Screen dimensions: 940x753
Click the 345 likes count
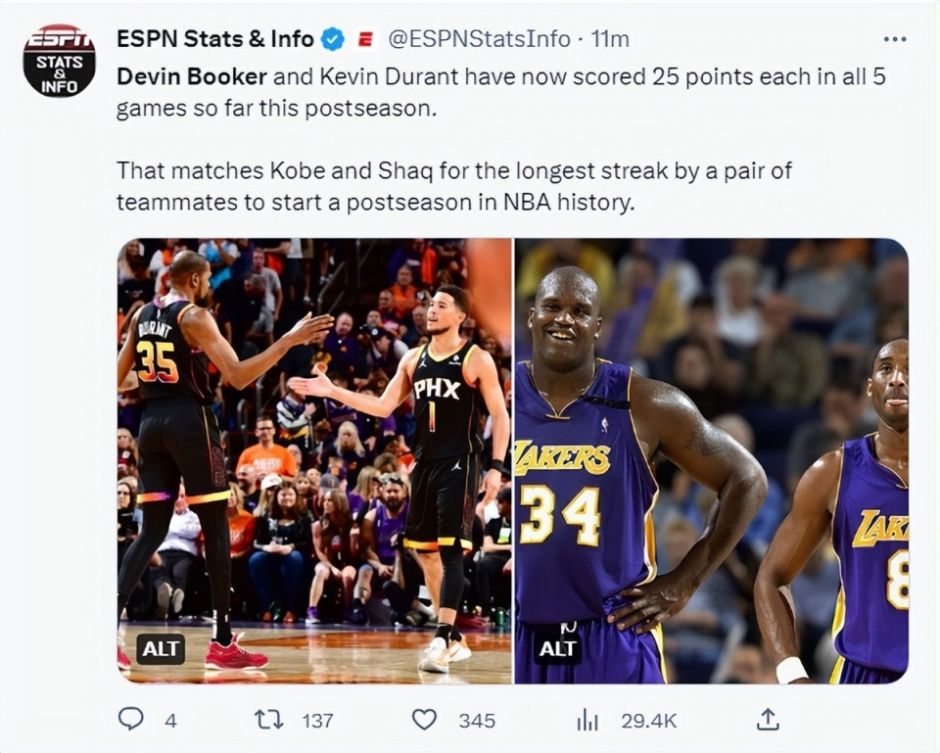click(477, 720)
